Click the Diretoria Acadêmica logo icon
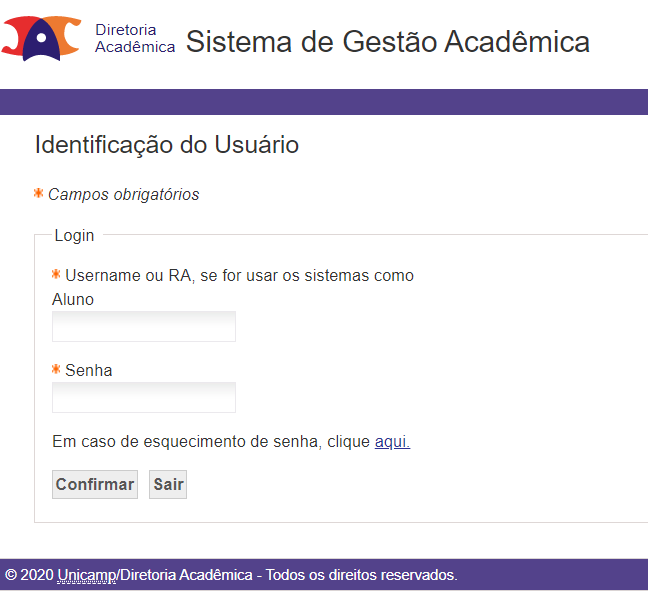This screenshot has height=600, width=648. click(41, 38)
